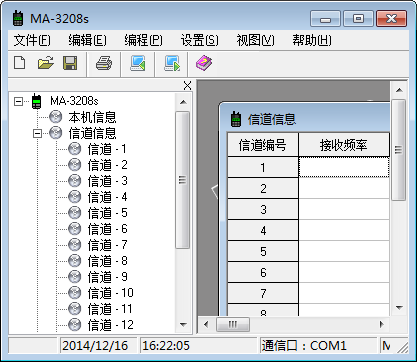Open the 编程(P) menu
Screen dimensions: 417x362
(x=143, y=40)
